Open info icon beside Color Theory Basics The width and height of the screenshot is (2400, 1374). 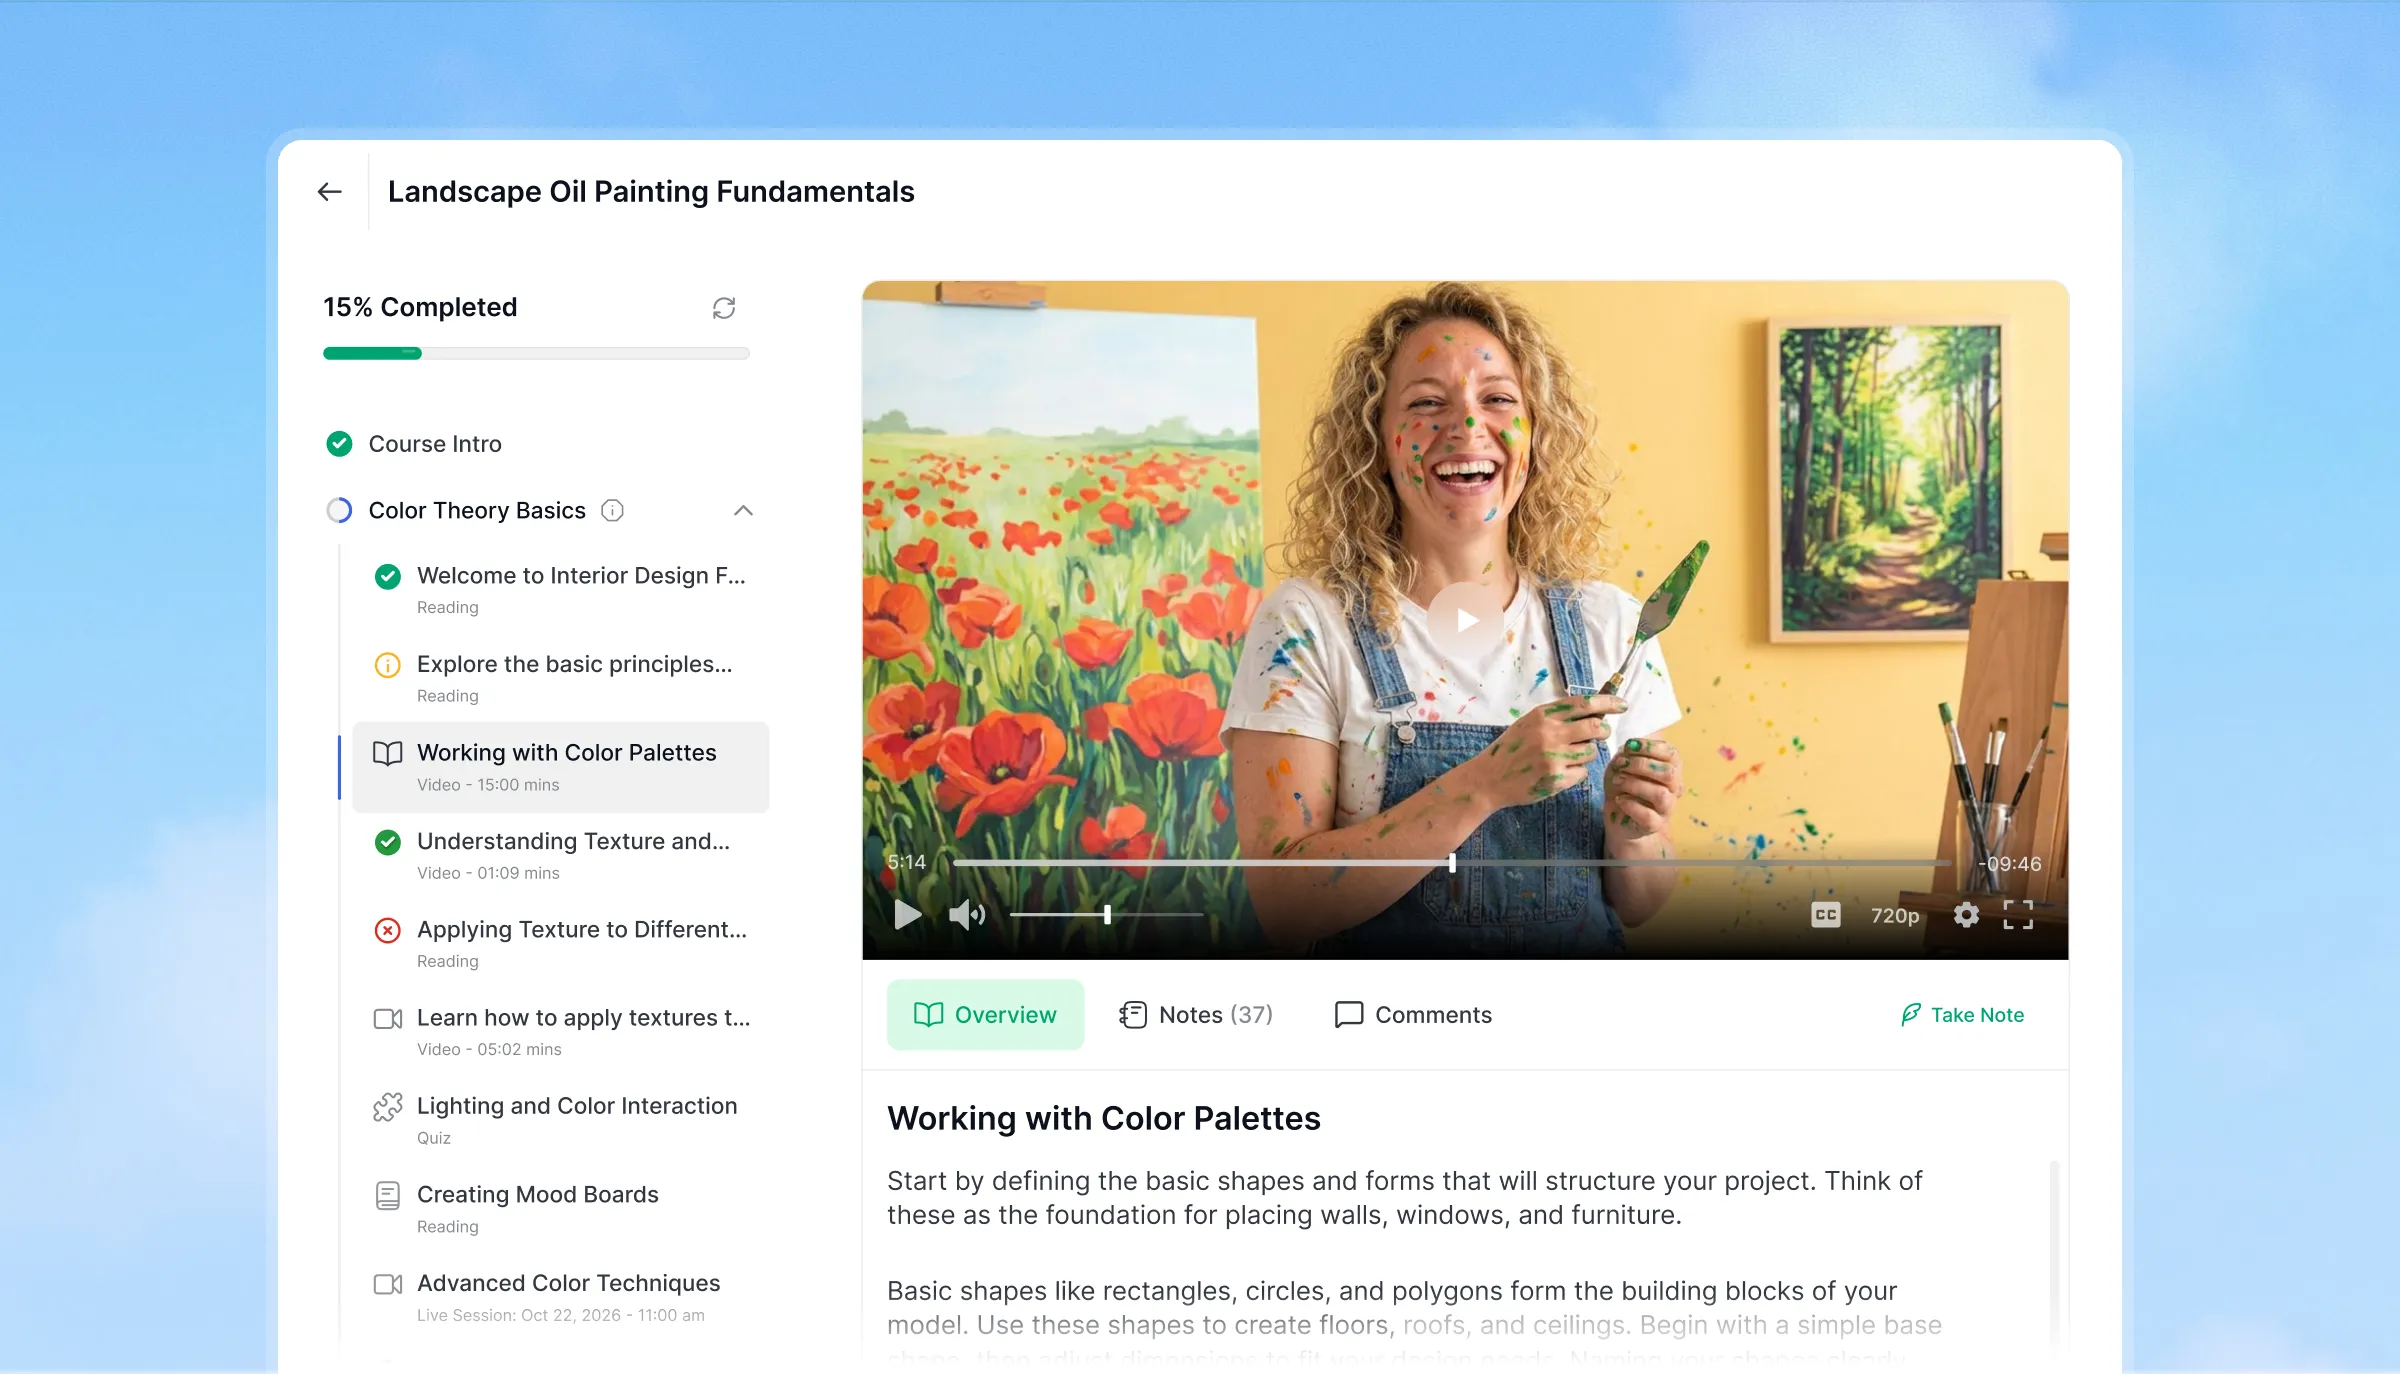[612, 511]
